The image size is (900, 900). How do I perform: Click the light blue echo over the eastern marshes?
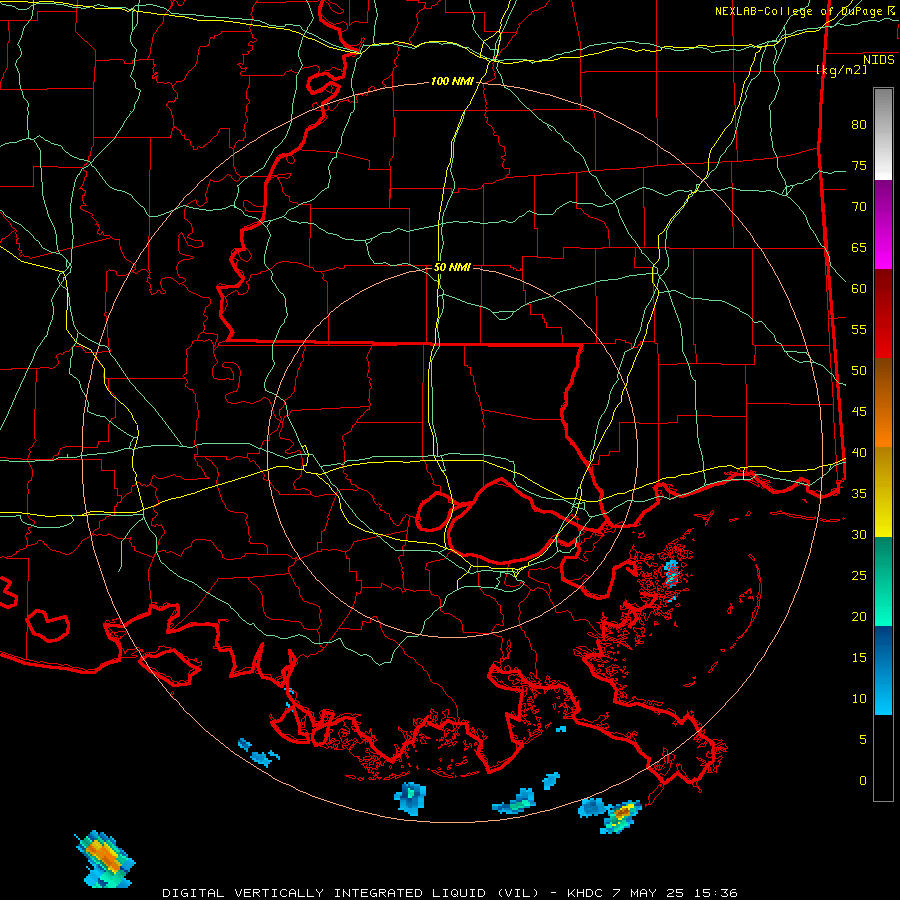671,575
